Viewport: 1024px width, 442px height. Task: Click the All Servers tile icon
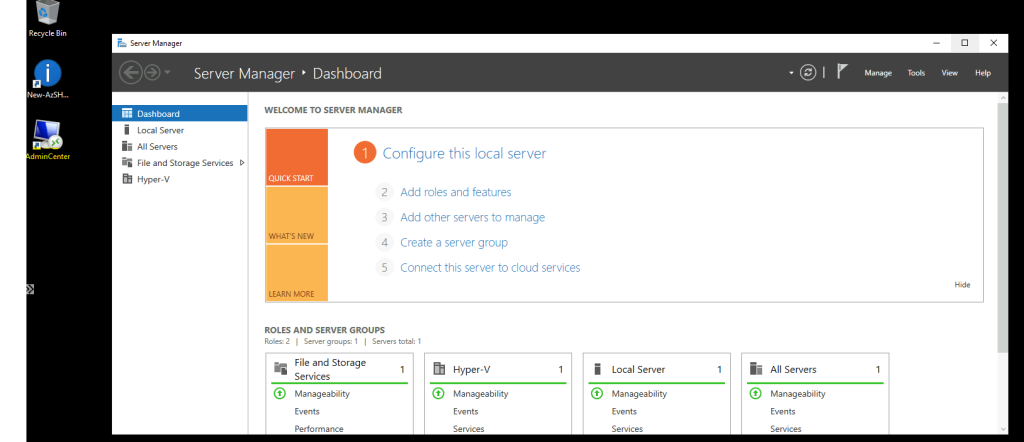pyautogui.click(x=756, y=369)
